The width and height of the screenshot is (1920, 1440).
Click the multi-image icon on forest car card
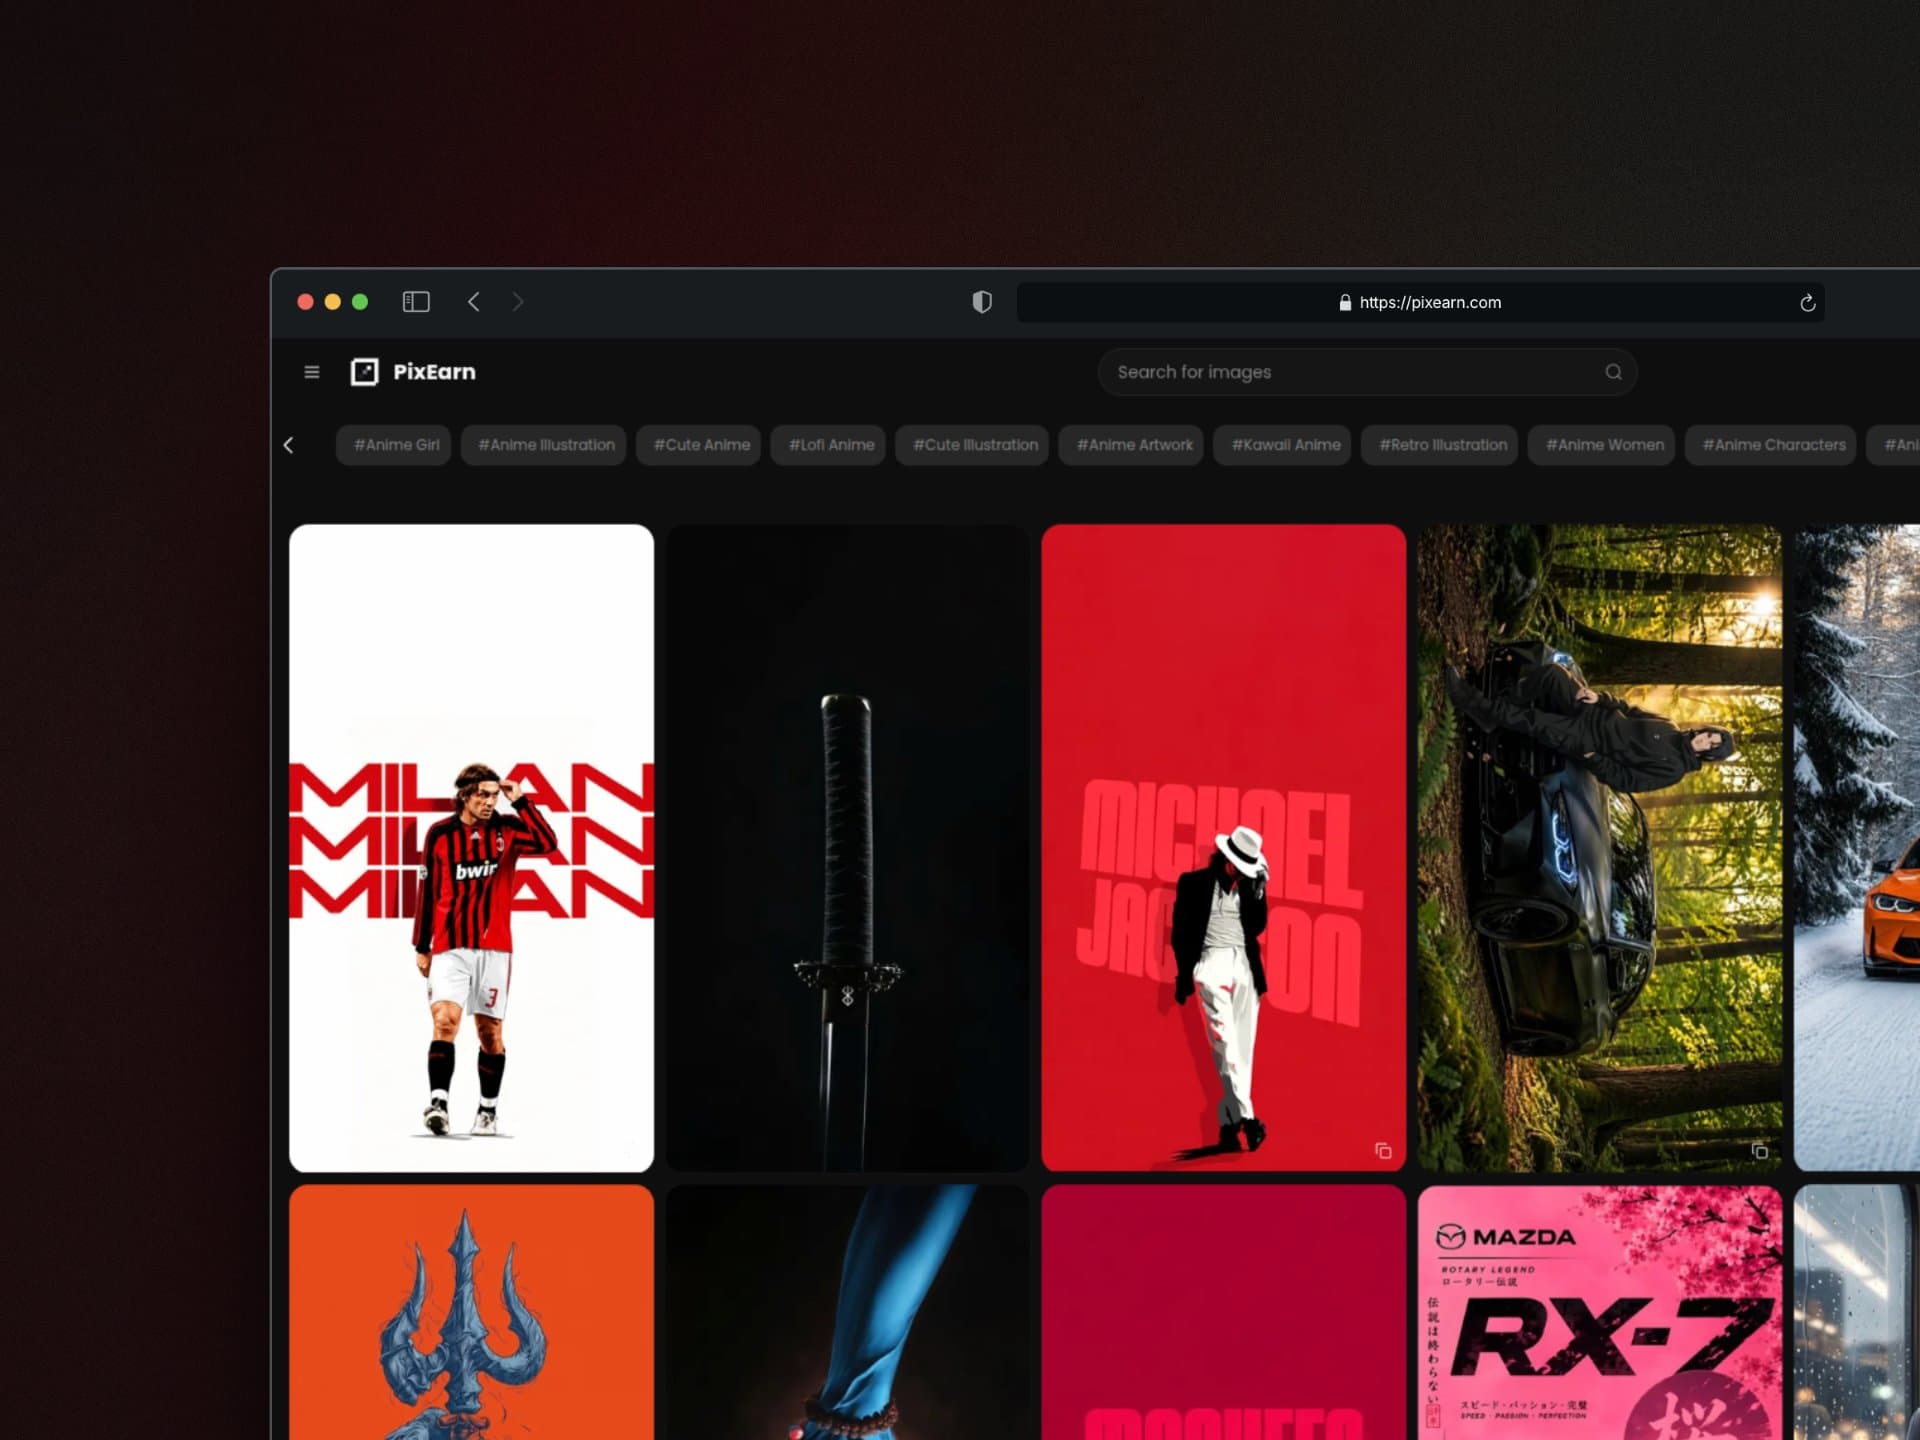pyautogui.click(x=1759, y=1151)
